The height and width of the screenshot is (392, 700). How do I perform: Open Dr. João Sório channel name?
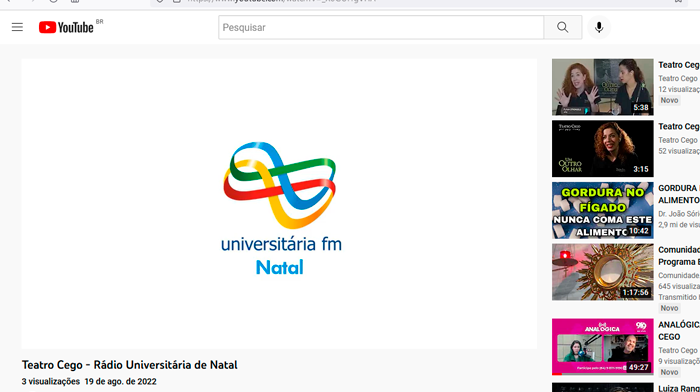pyautogui.click(x=679, y=214)
